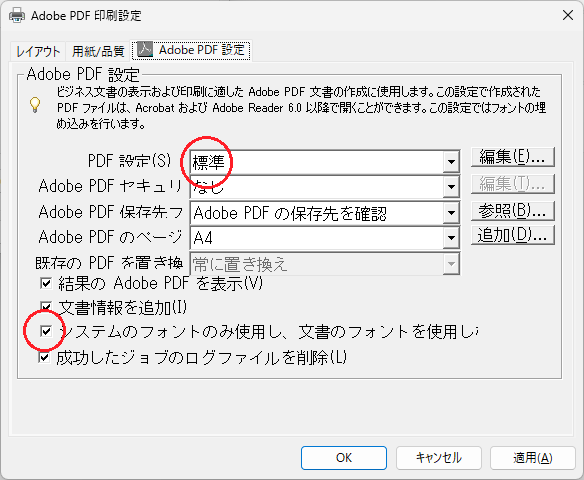The image size is (584, 480).
Task: Open the page size dropdown showing A4
Action: pos(325,238)
